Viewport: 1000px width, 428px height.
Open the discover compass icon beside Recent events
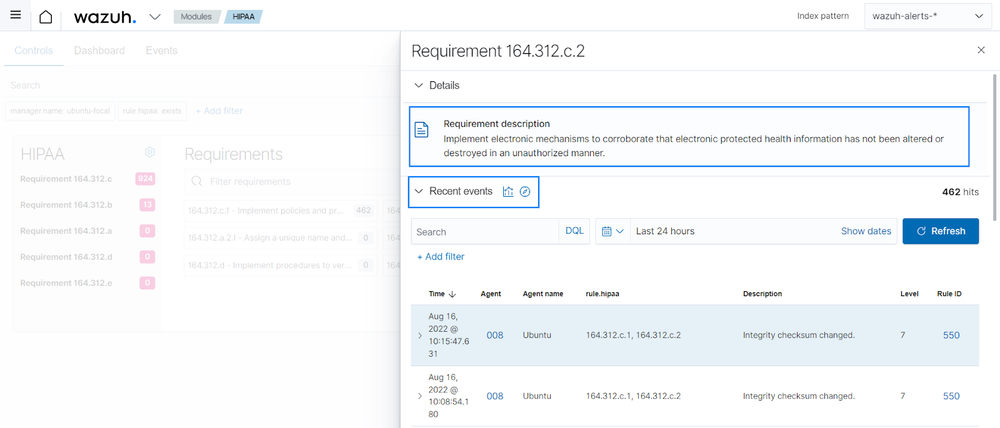coord(525,191)
